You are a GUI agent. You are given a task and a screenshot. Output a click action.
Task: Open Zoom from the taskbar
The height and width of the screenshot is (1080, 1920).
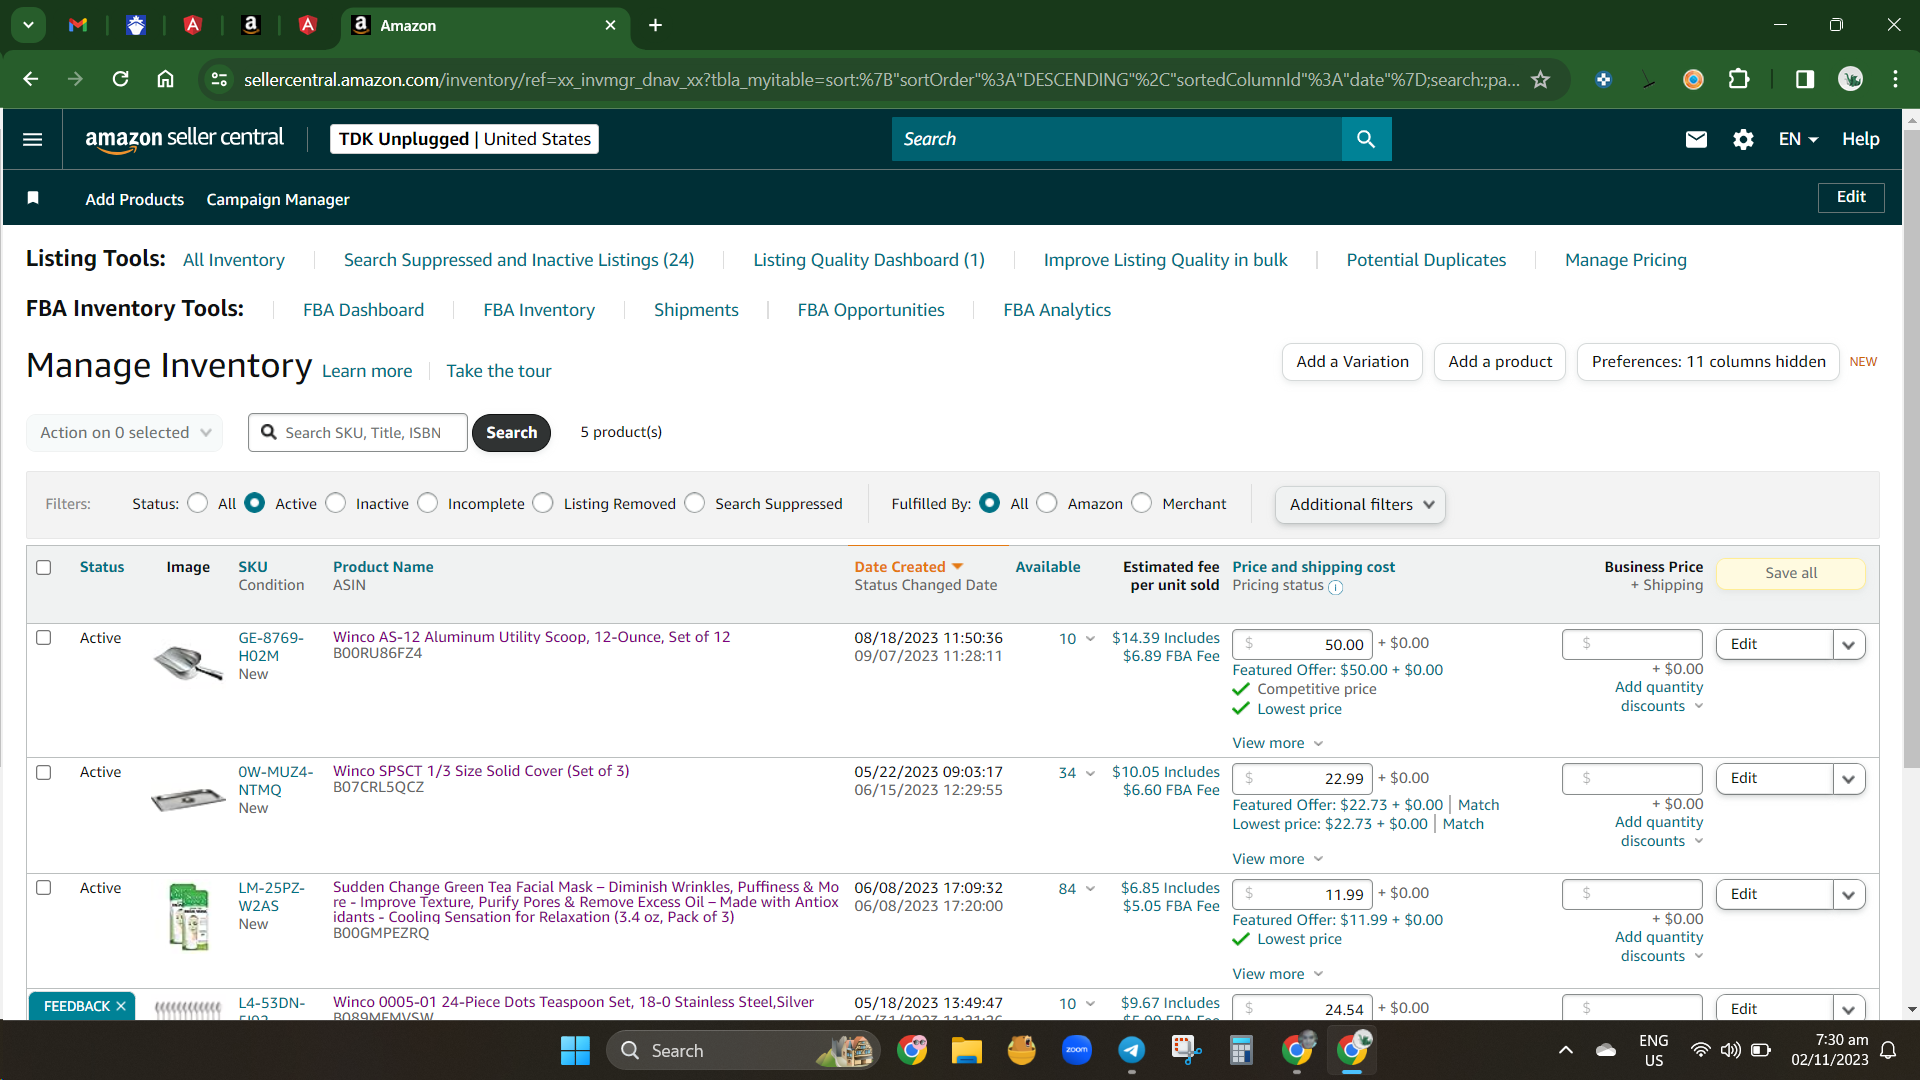point(1076,1050)
